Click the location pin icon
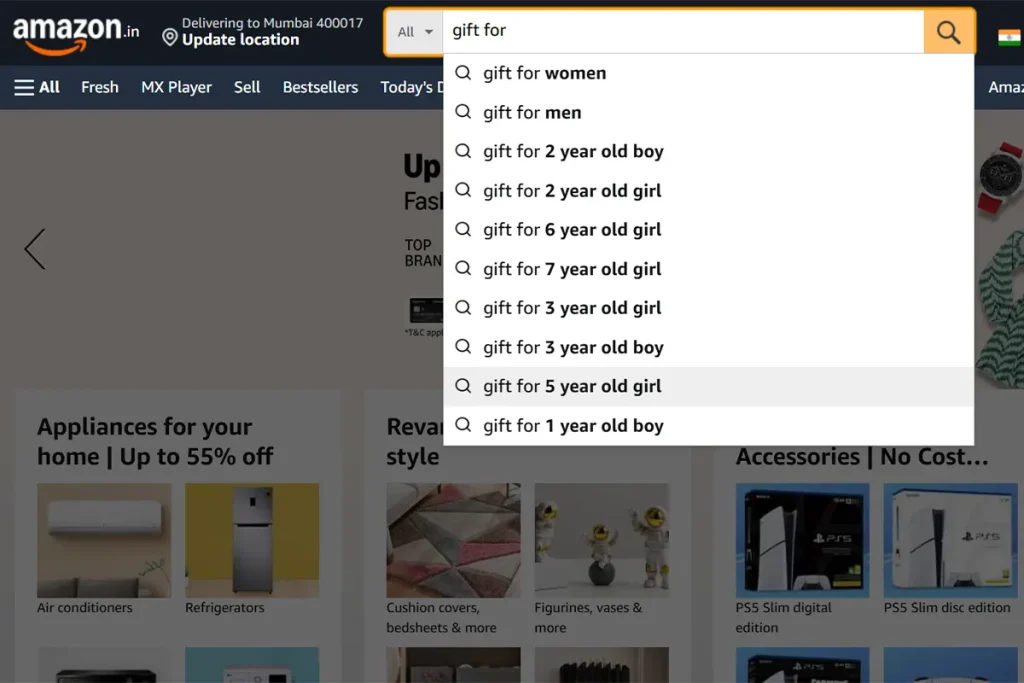The height and width of the screenshot is (683, 1024). pos(170,38)
